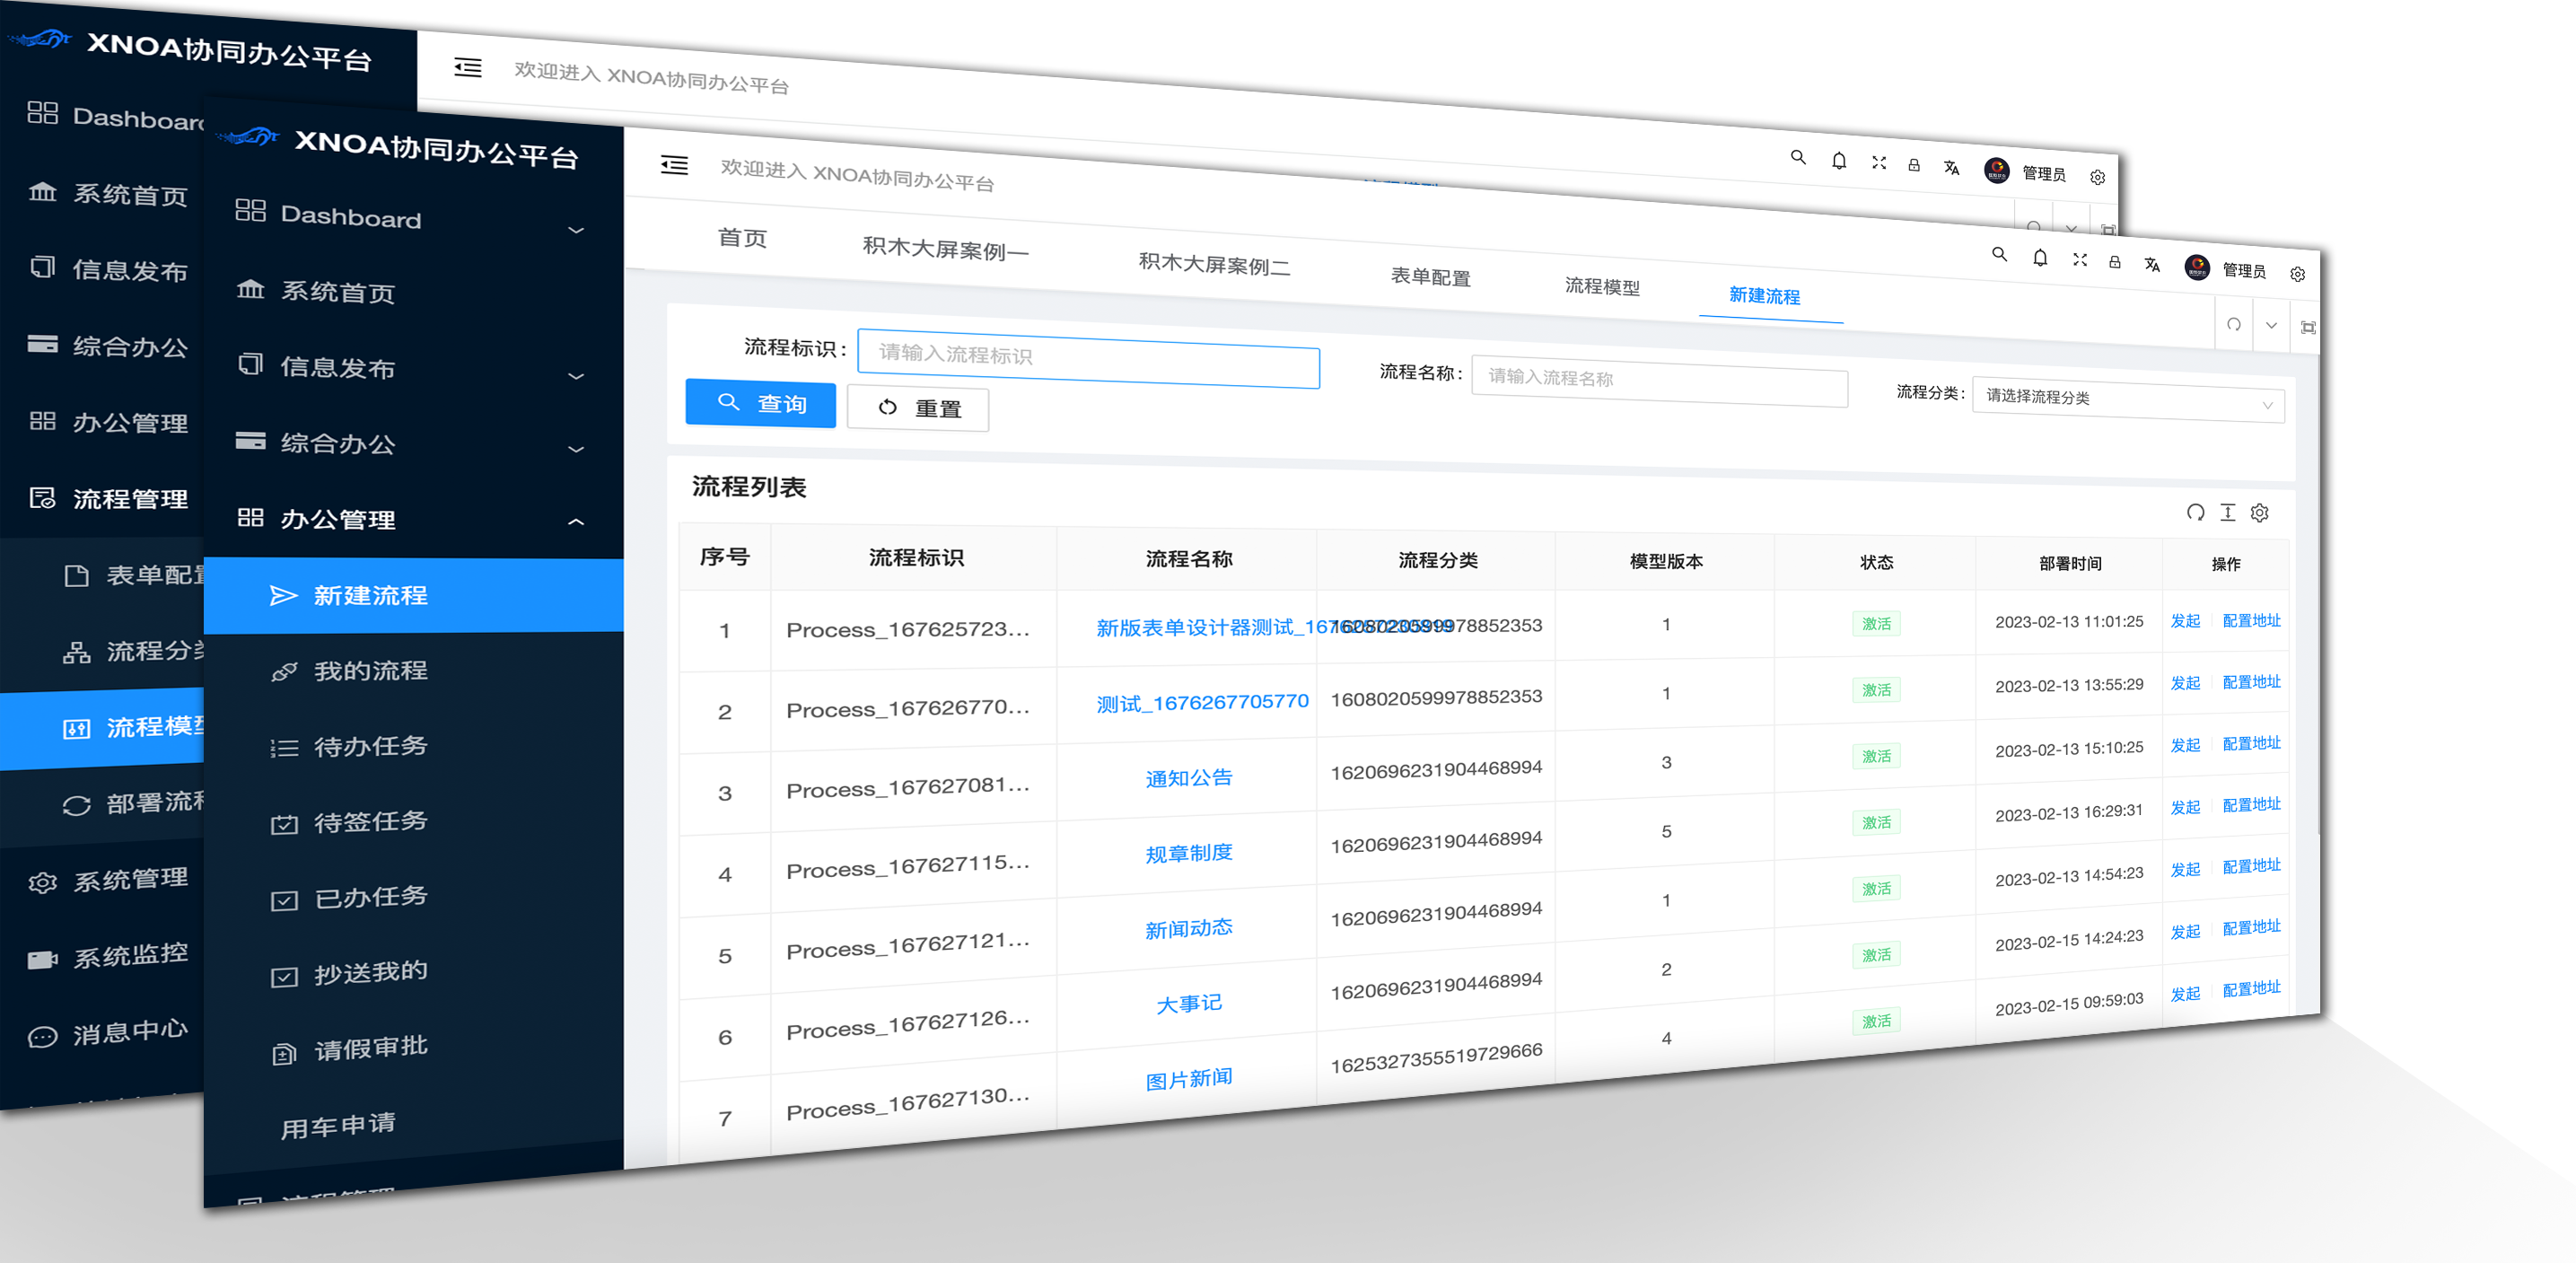Screen dimensions: 2576x1263
Task: Focus the 流程名称 input field
Action: tap(1659, 381)
